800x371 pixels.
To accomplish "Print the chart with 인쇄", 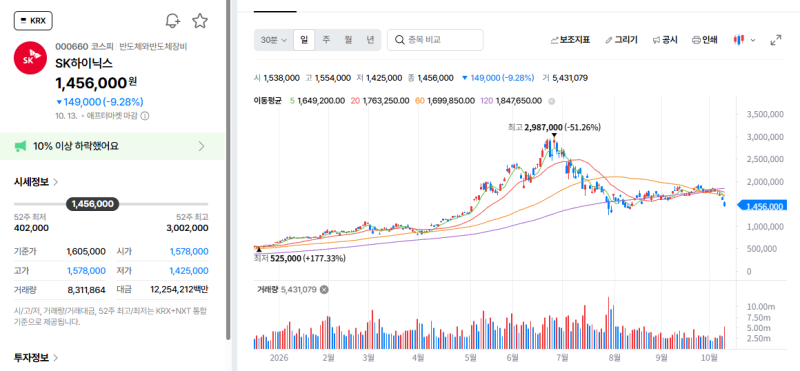I will click(x=705, y=40).
